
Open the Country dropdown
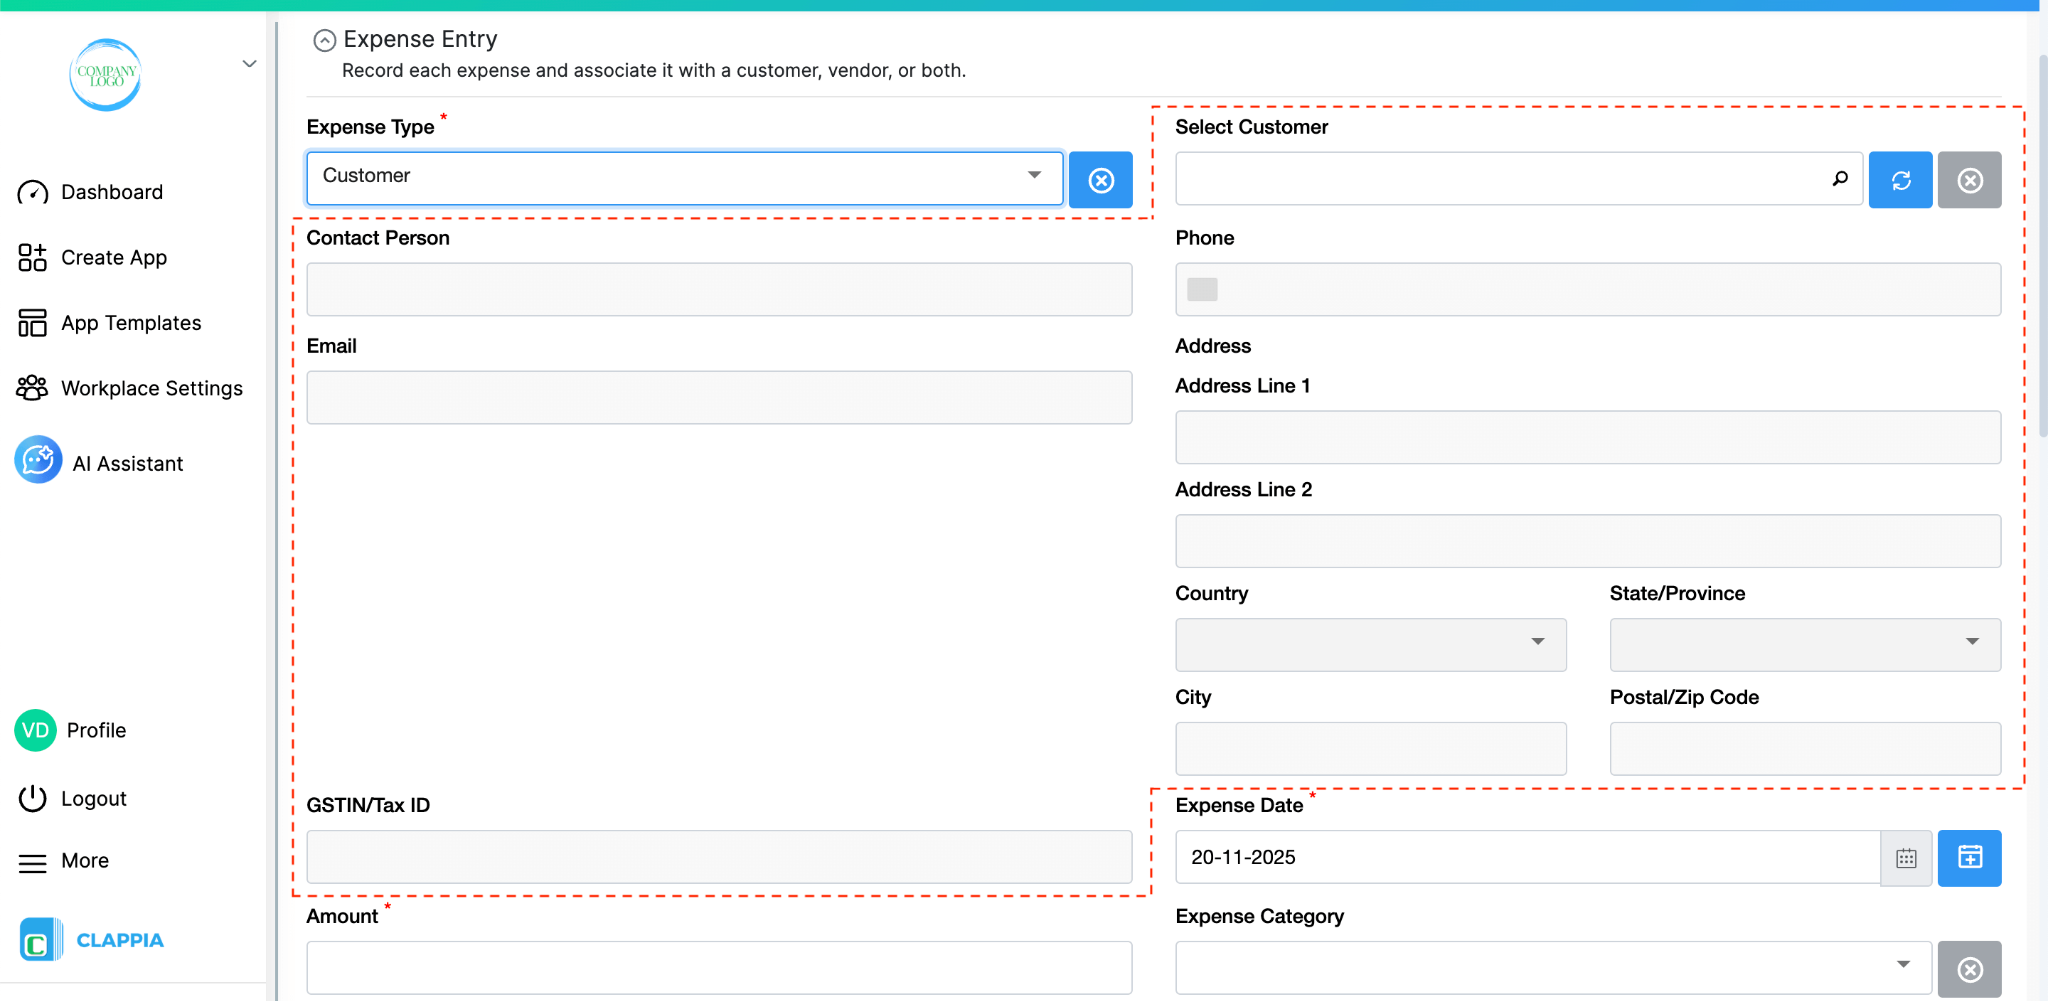tap(1537, 644)
